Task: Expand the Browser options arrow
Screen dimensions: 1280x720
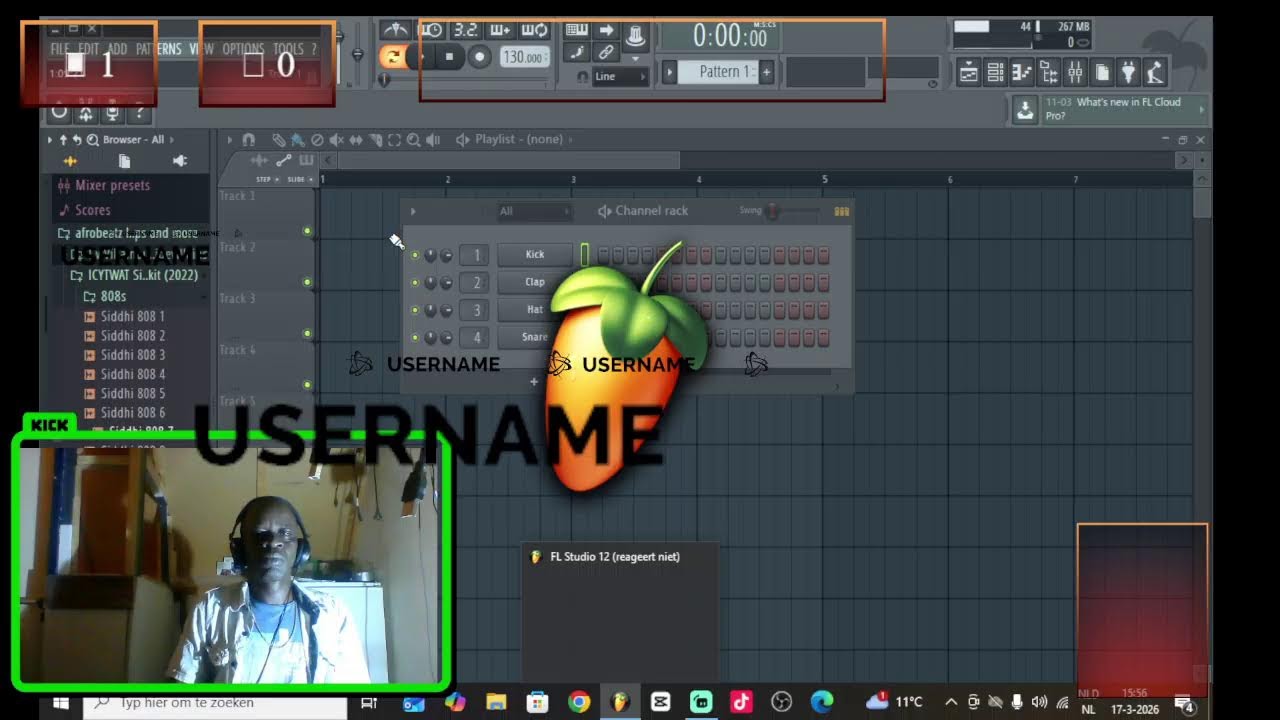Action: click(50, 140)
